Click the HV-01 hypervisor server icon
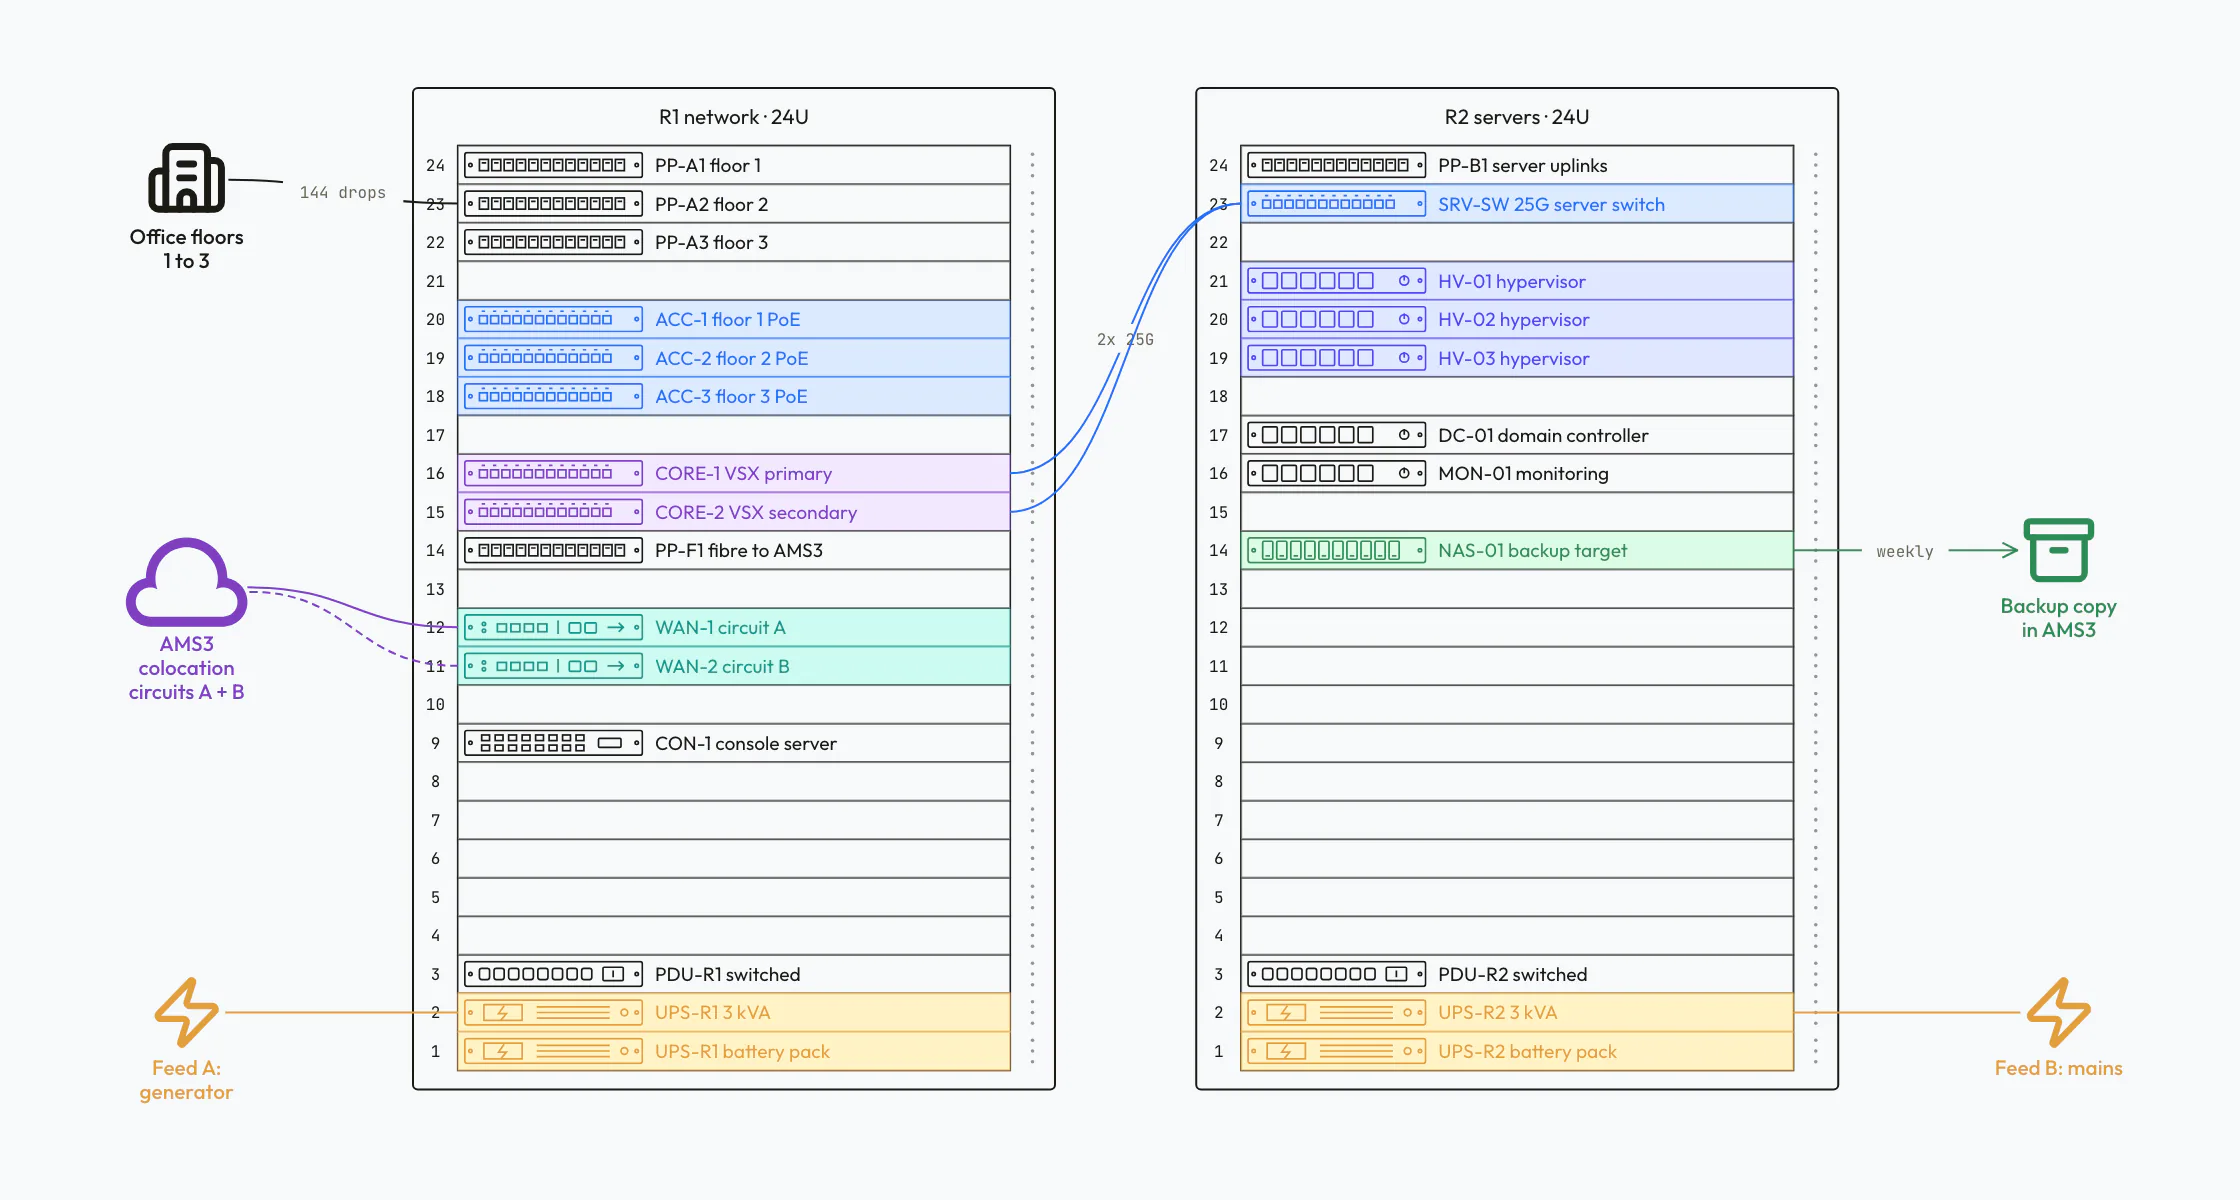The width and height of the screenshot is (2240, 1200). tap(1336, 281)
